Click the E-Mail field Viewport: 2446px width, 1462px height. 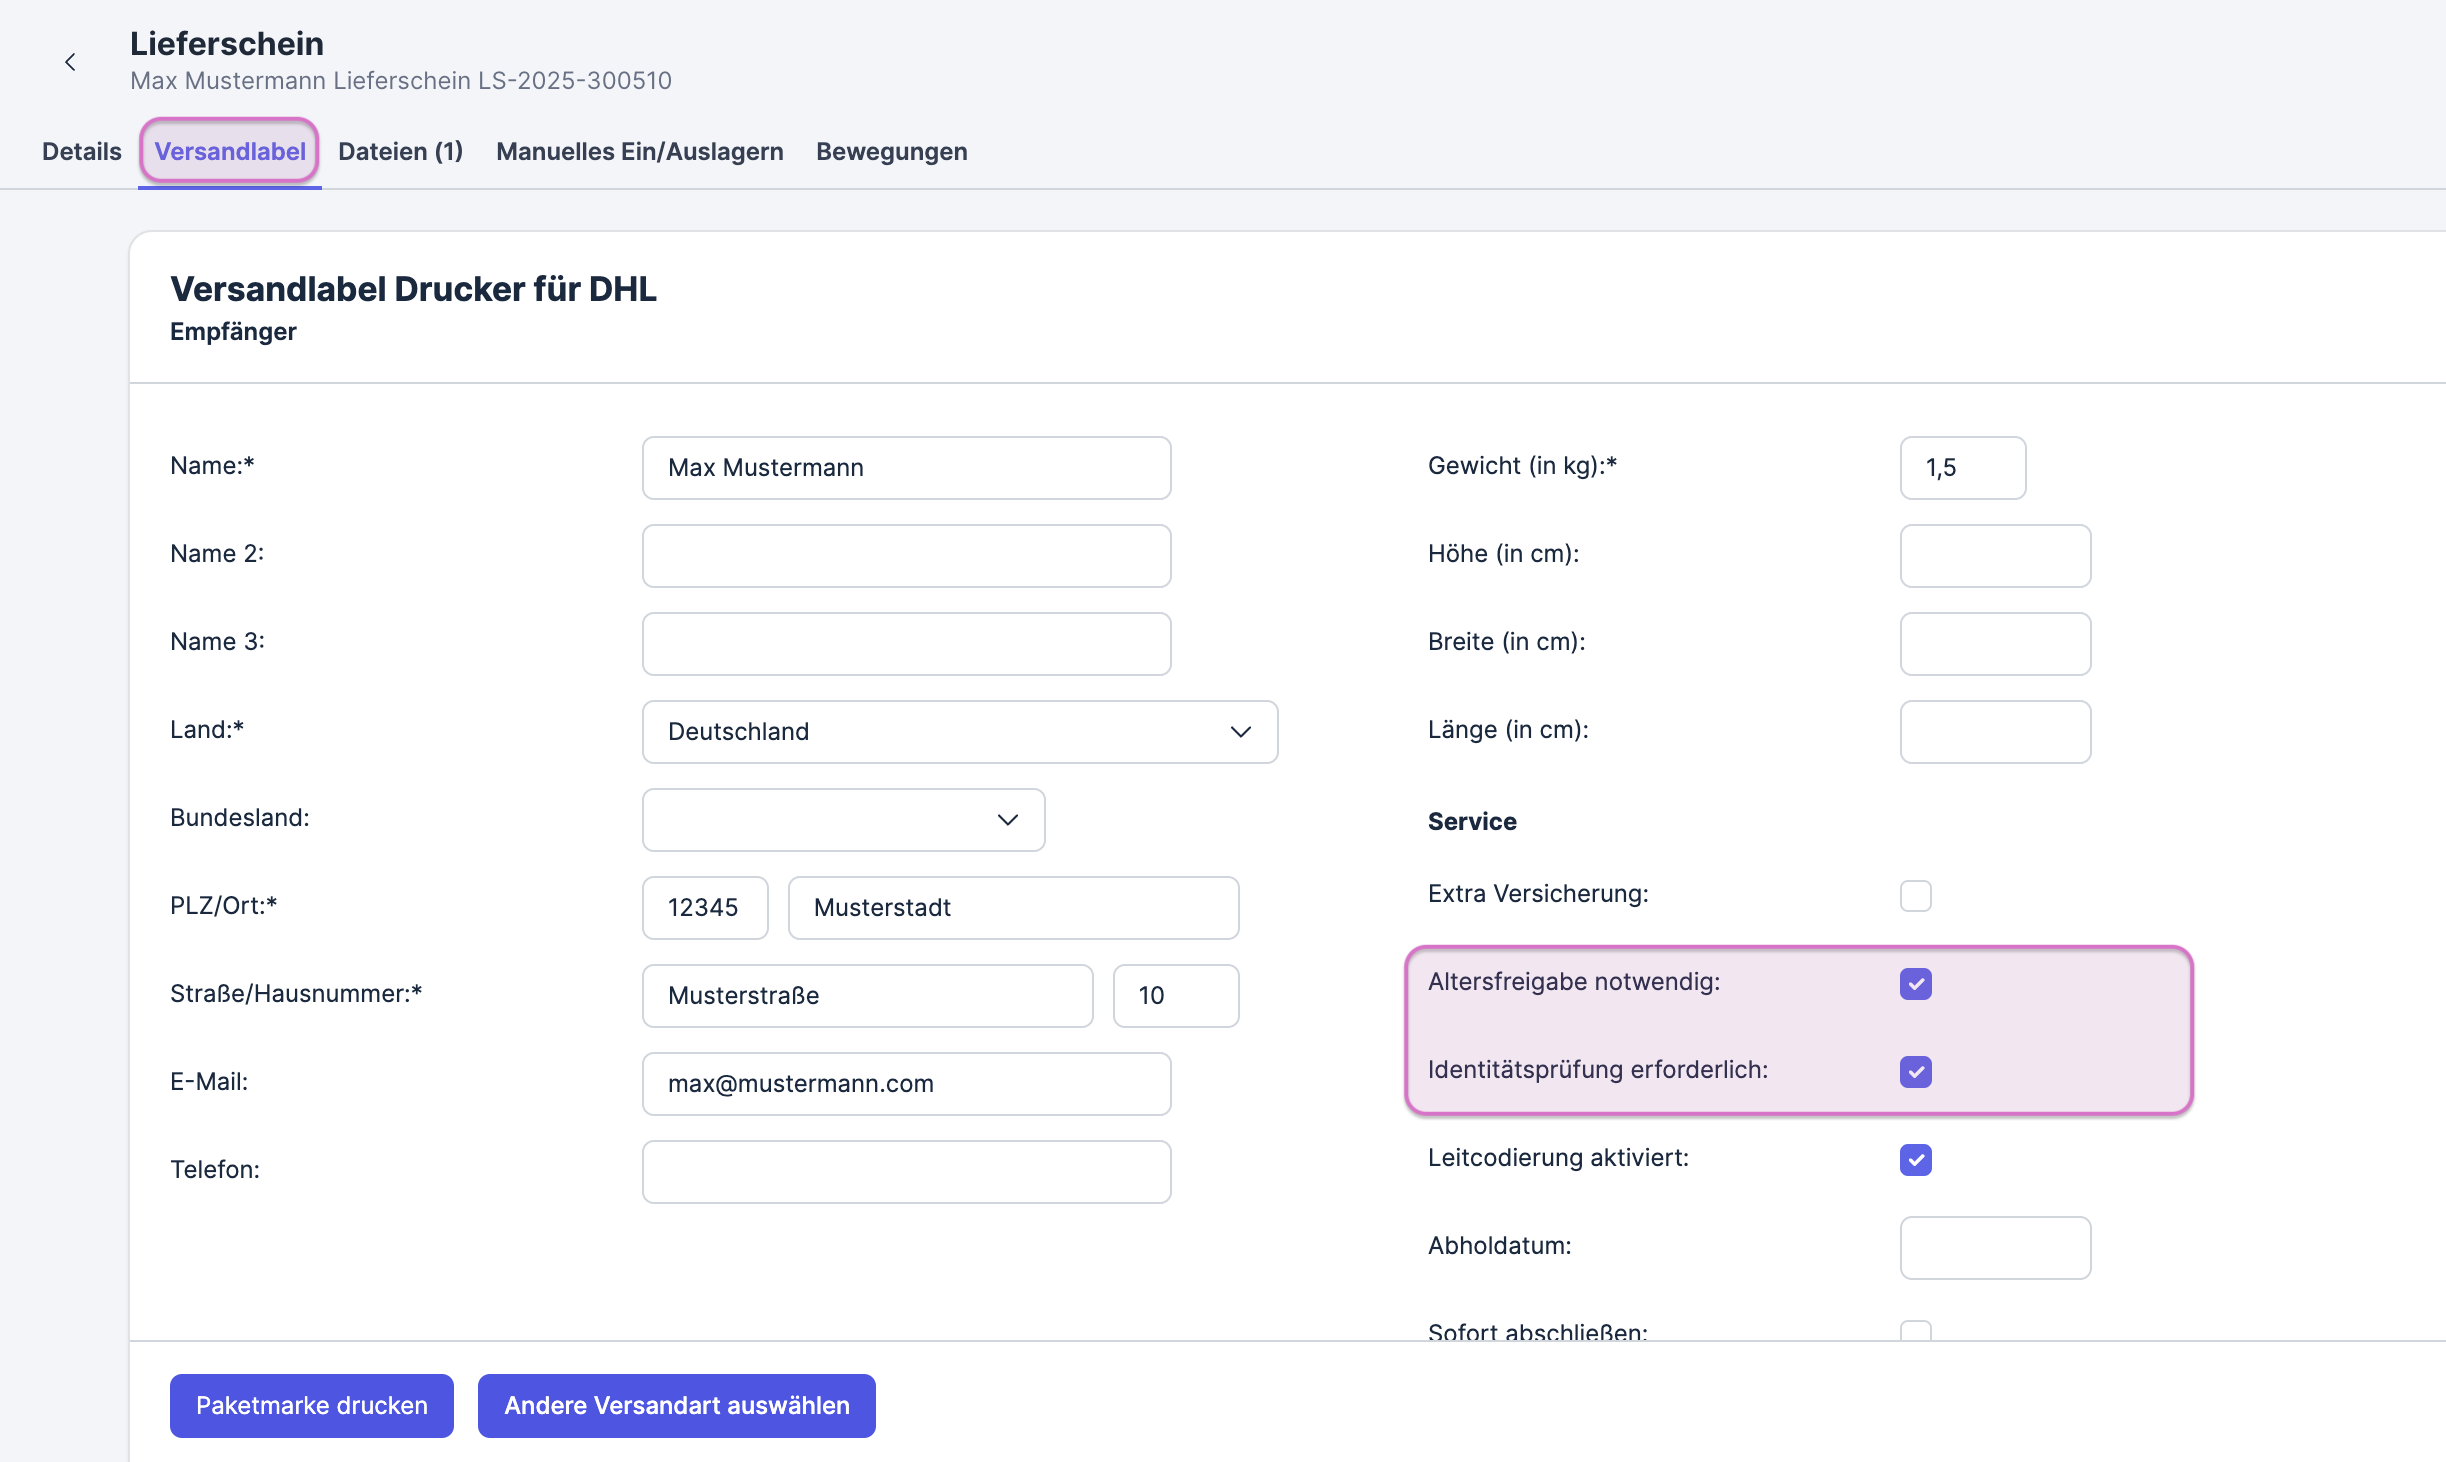point(906,1084)
